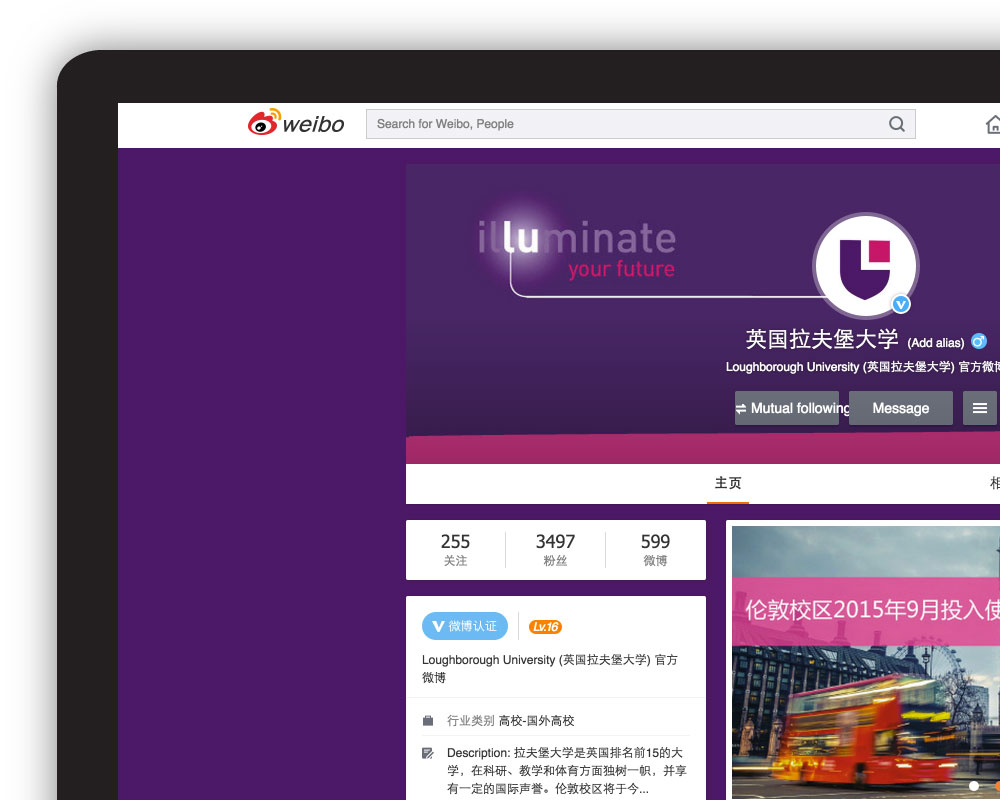This screenshot has width=1000, height=800.
Task: Open the home icon in top bar
Action: tap(993, 124)
